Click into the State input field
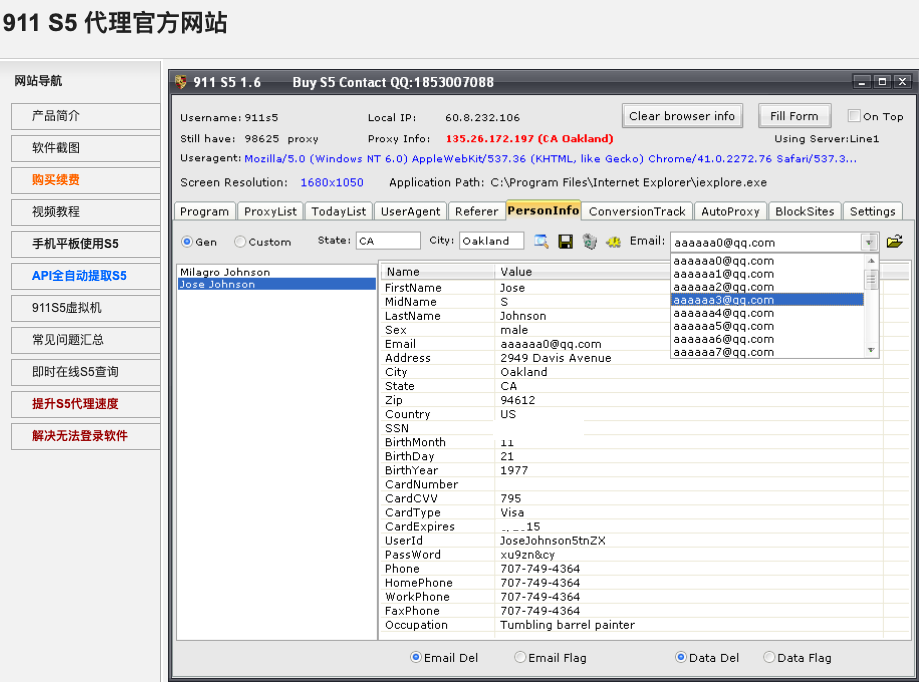 point(388,241)
